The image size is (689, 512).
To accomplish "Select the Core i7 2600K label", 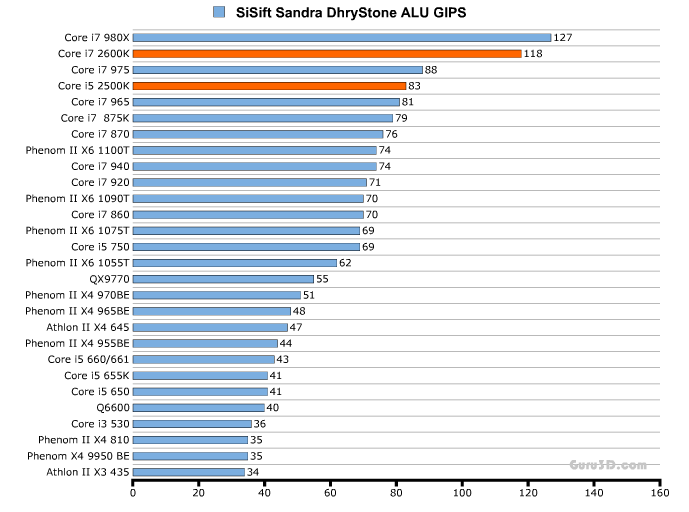I will 94,54.
